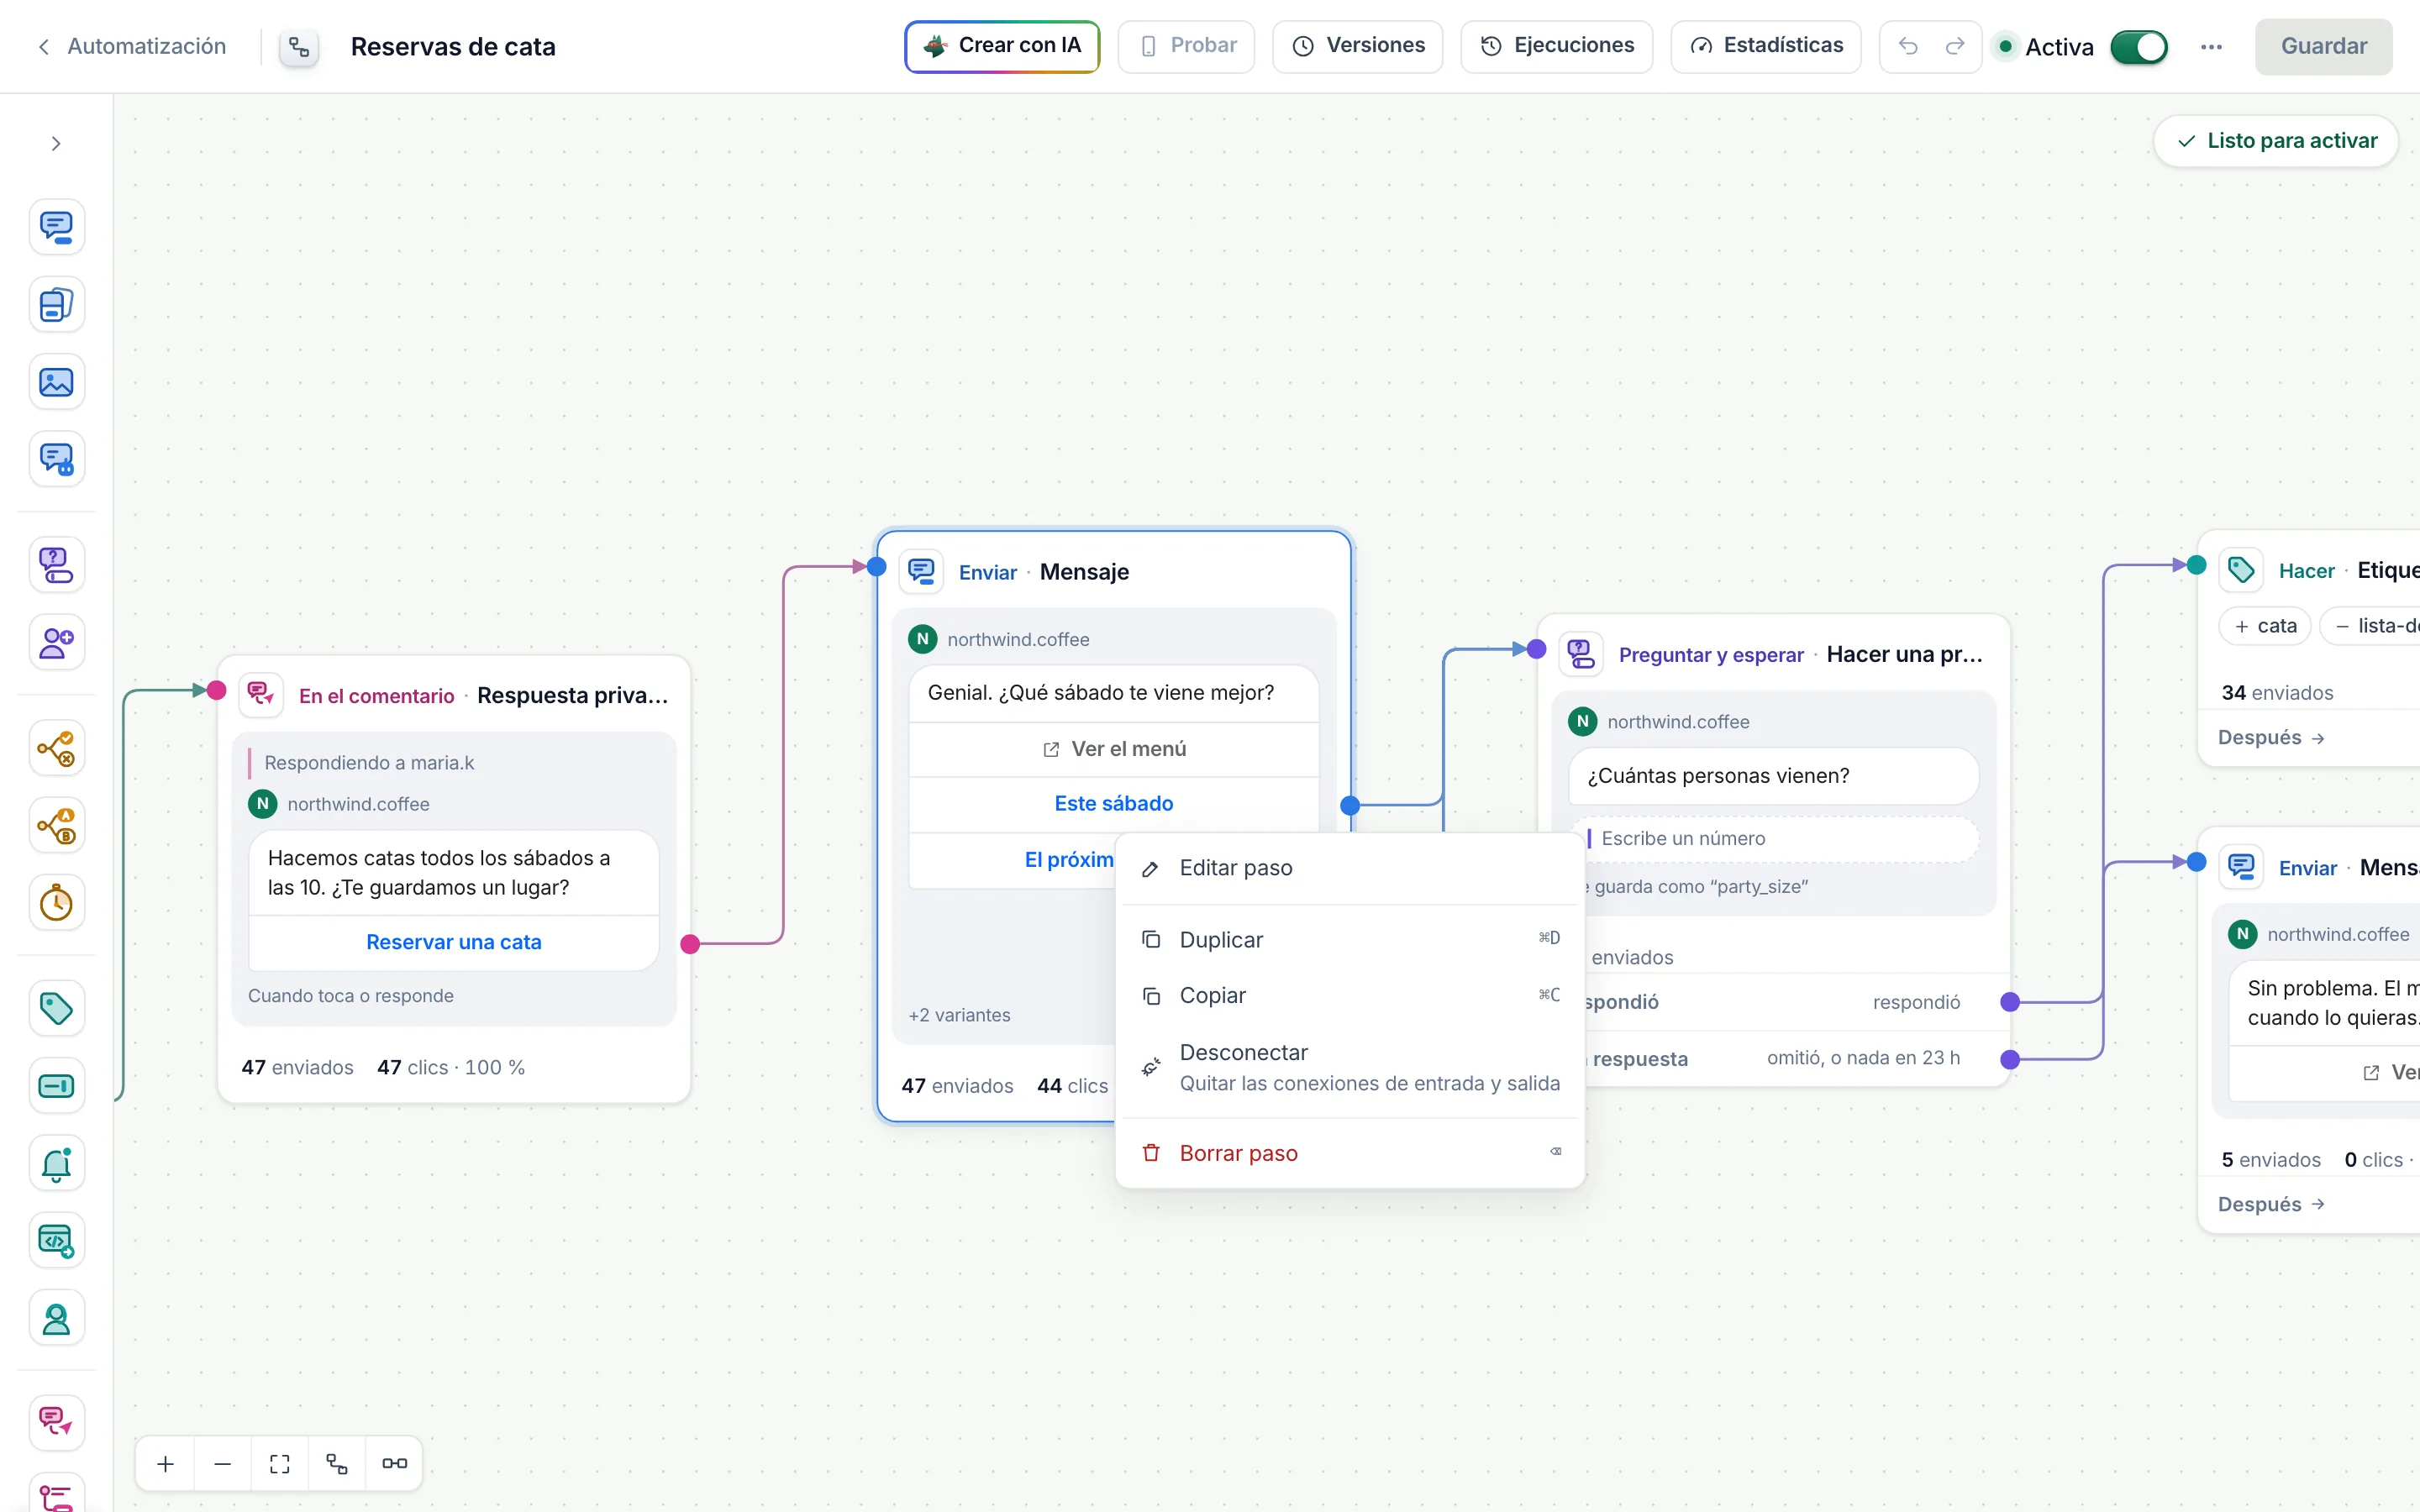
Task: Select the code webhook sidebar icon
Action: [56, 1241]
